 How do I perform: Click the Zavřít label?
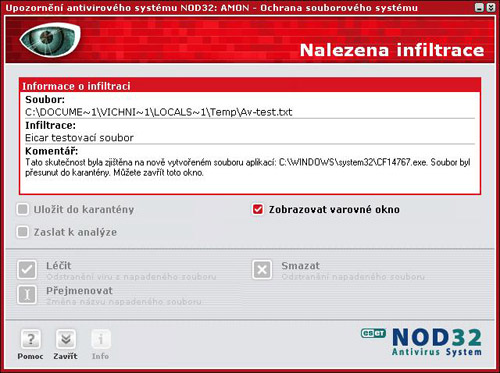point(65,356)
